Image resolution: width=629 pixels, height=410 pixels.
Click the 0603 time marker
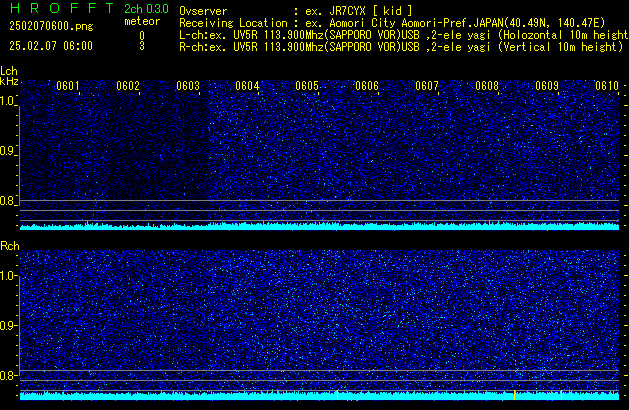point(188,86)
